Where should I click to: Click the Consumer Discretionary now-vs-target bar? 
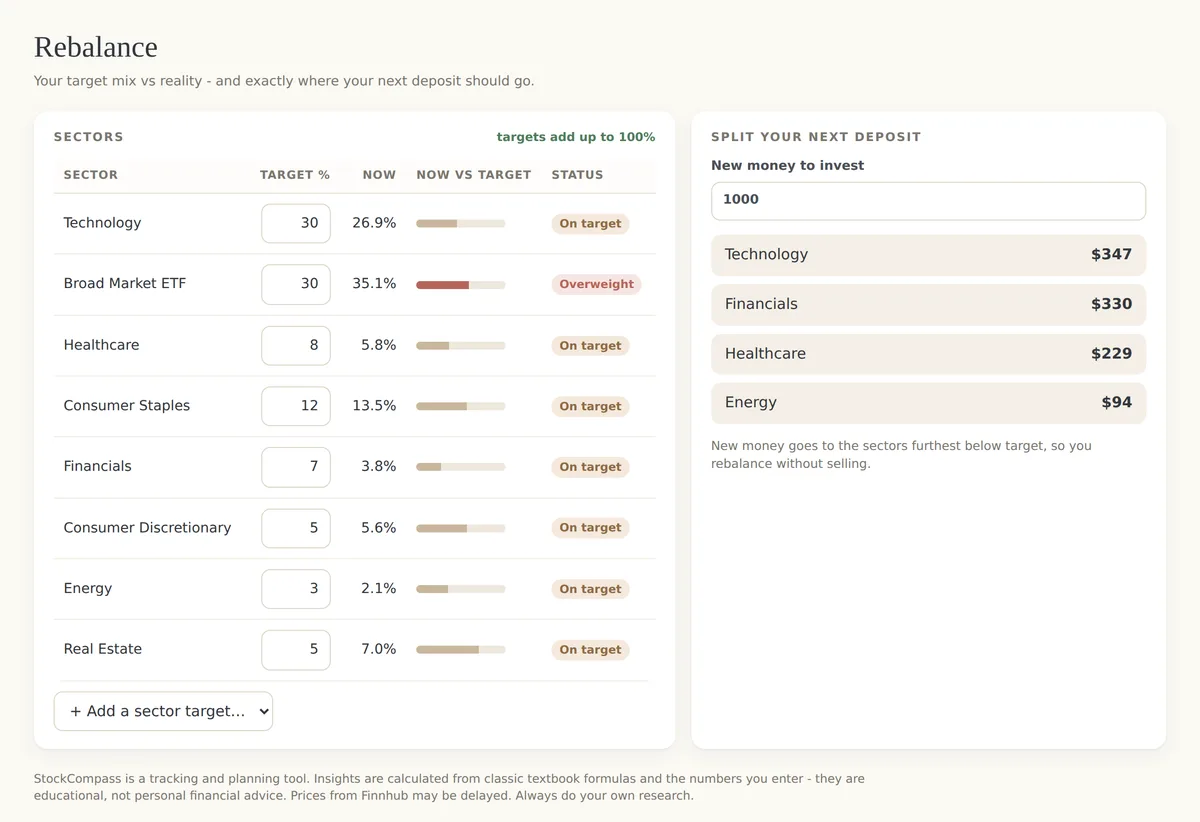click(461, 528)
